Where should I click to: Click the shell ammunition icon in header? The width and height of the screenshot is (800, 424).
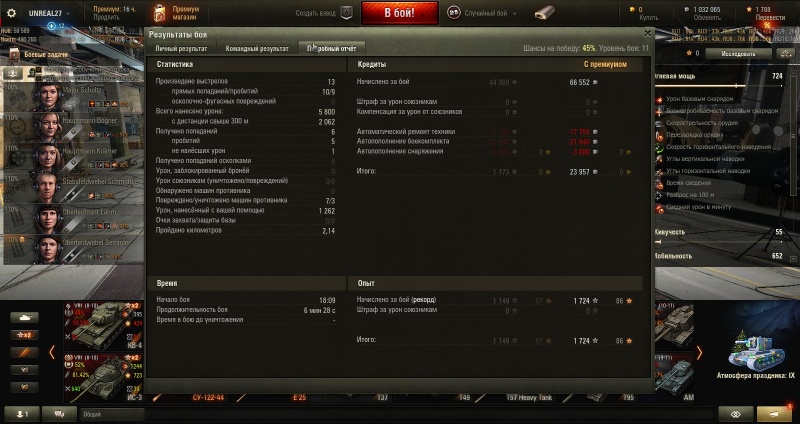point(544,13)
